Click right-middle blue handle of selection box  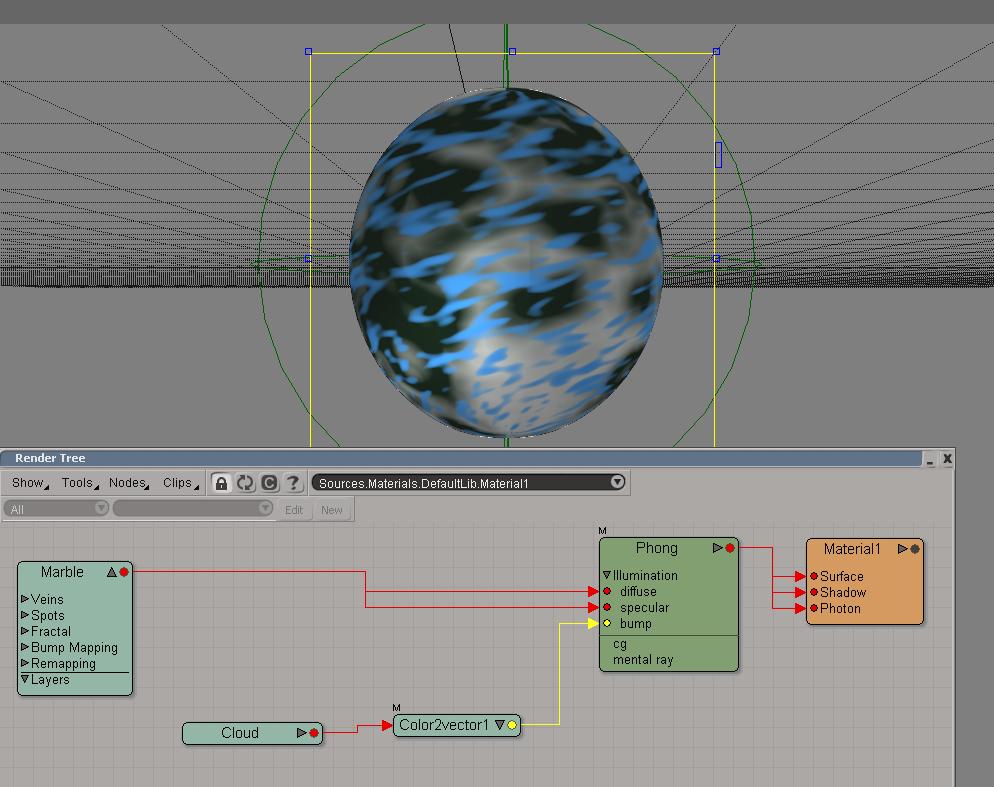click(716, 258)
